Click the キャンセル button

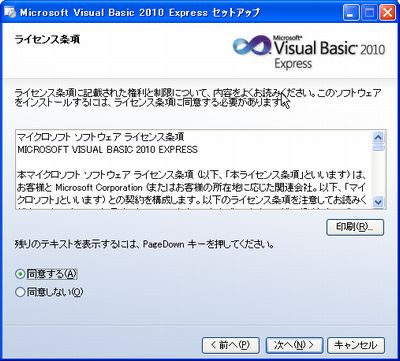click(x=356, y=345)
